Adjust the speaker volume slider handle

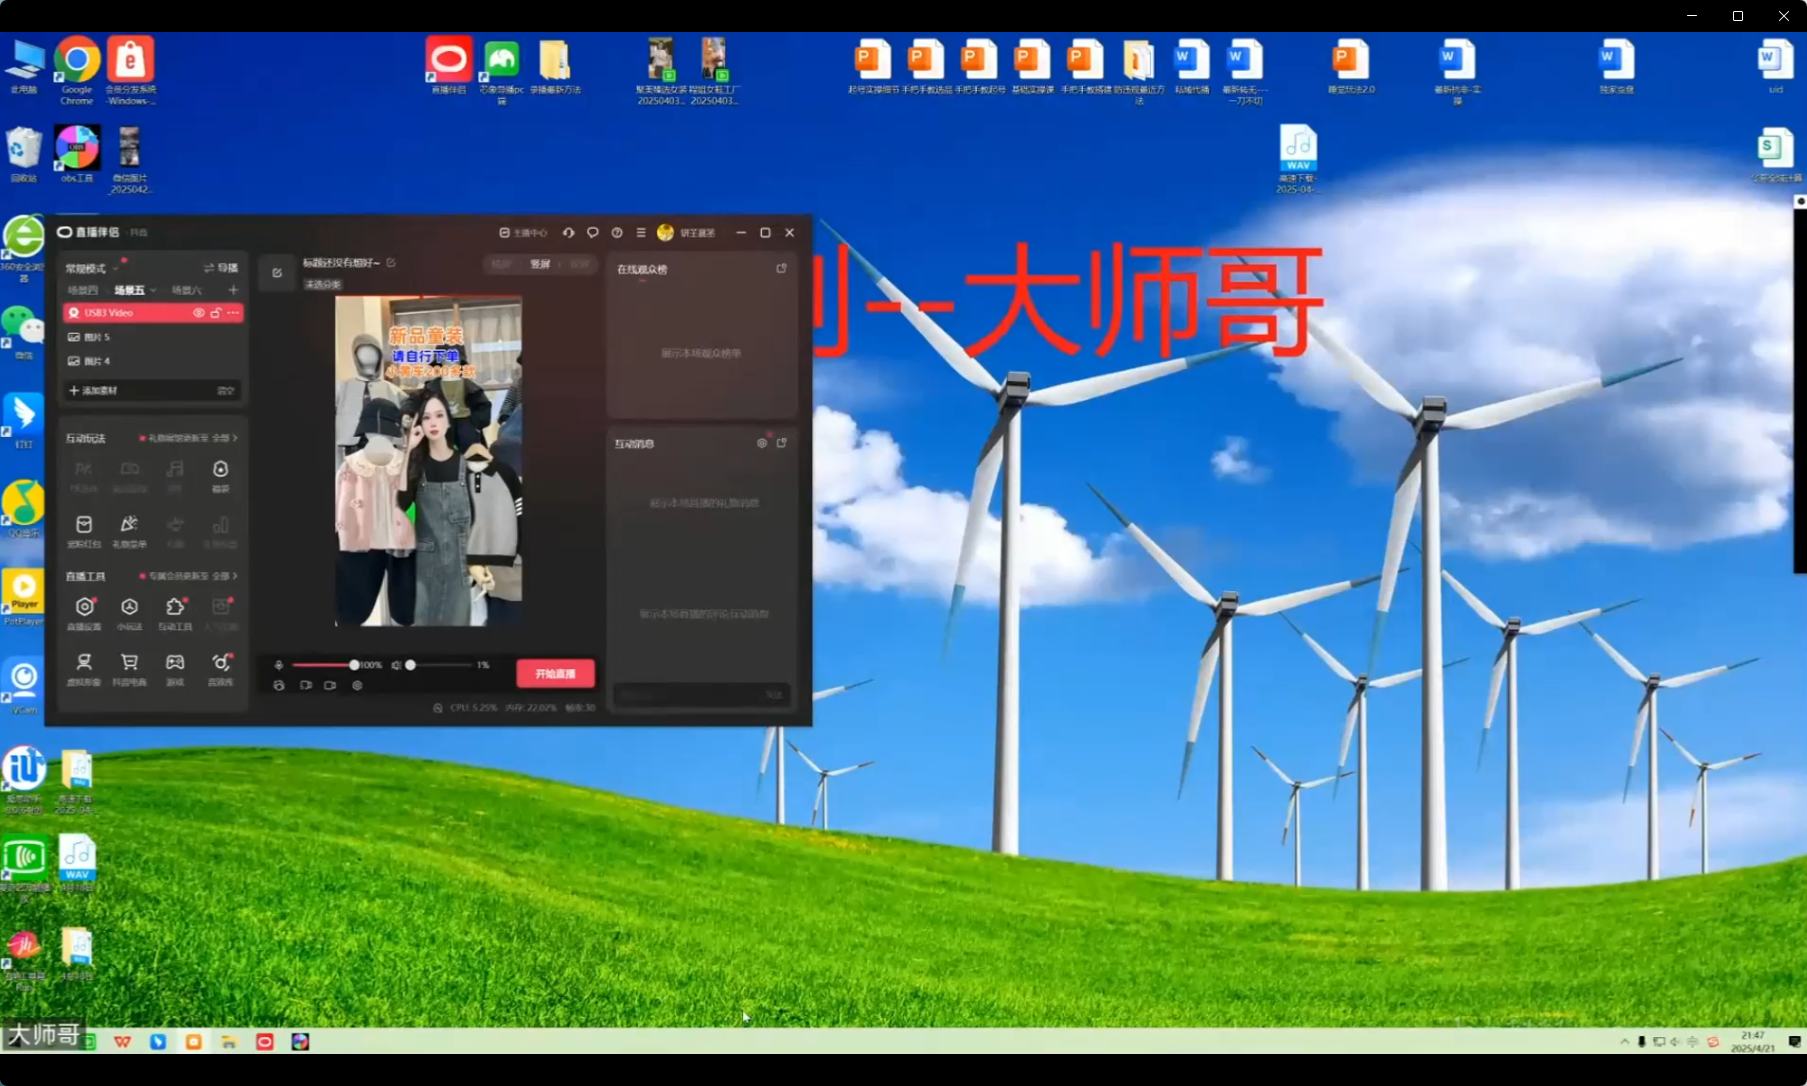point(410,665)
